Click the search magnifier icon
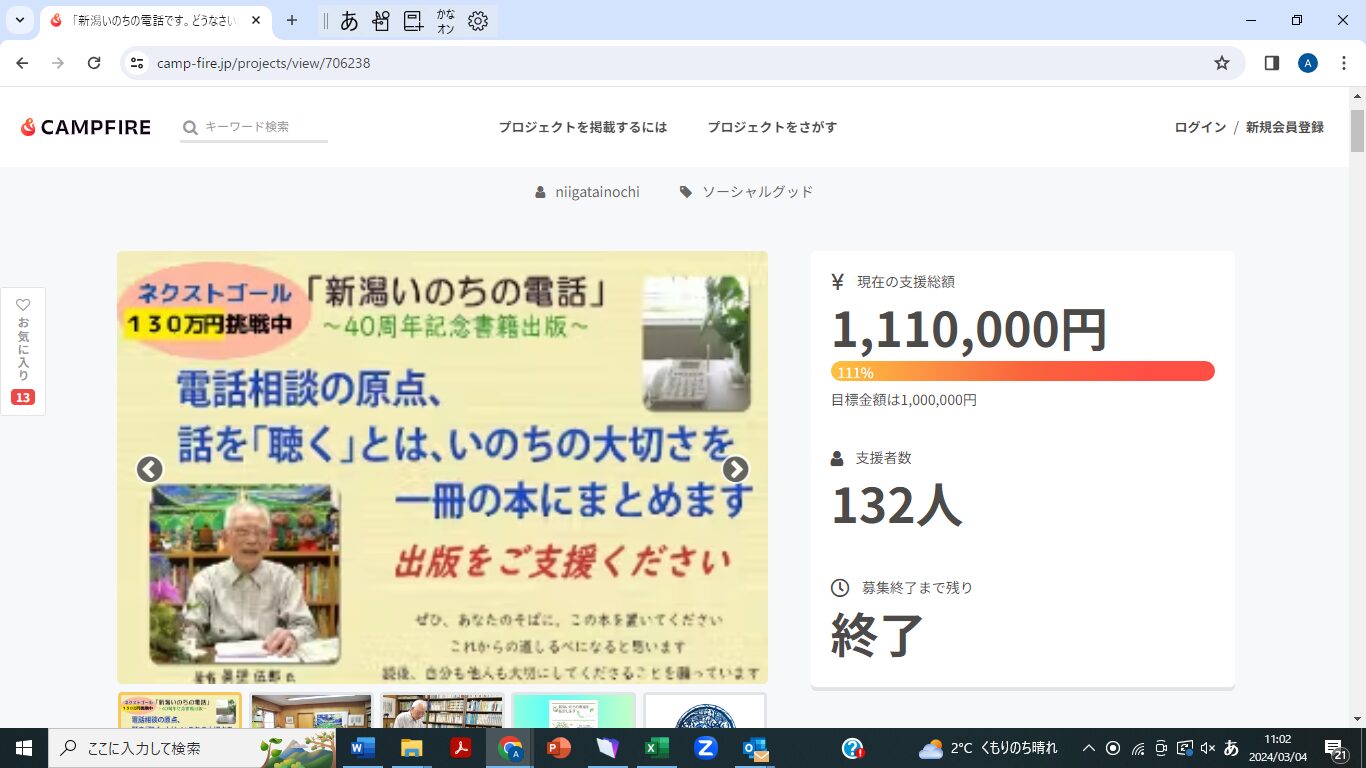The width and height of the screenshot is (1366, 768). pos(190,128)
